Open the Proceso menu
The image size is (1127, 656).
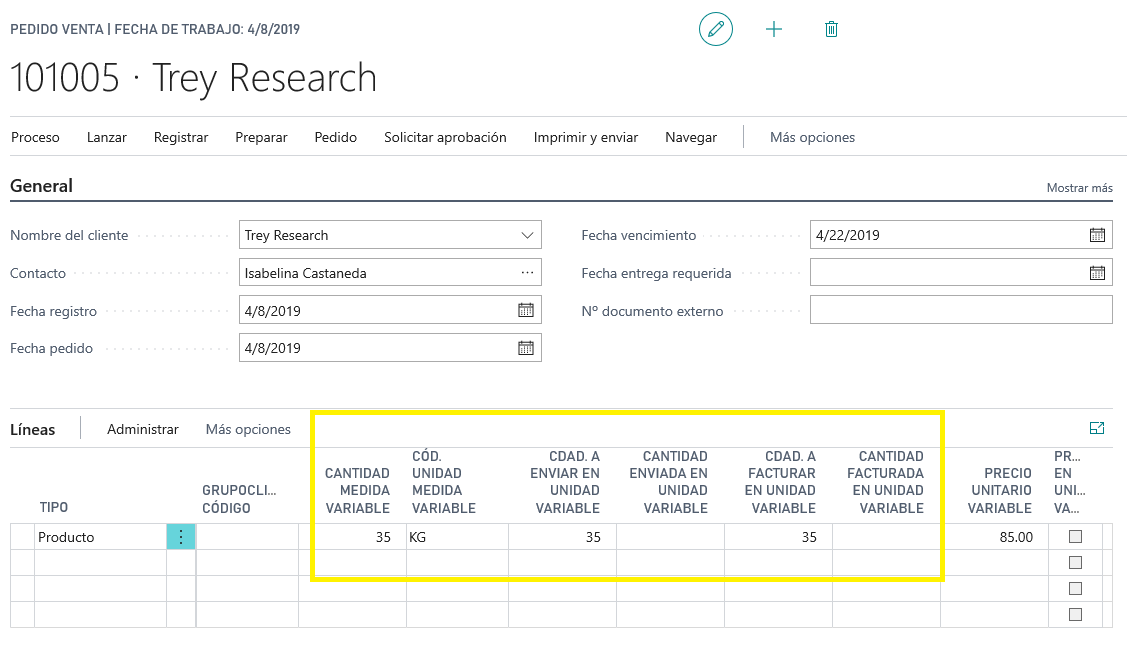(x=35, y=137)
